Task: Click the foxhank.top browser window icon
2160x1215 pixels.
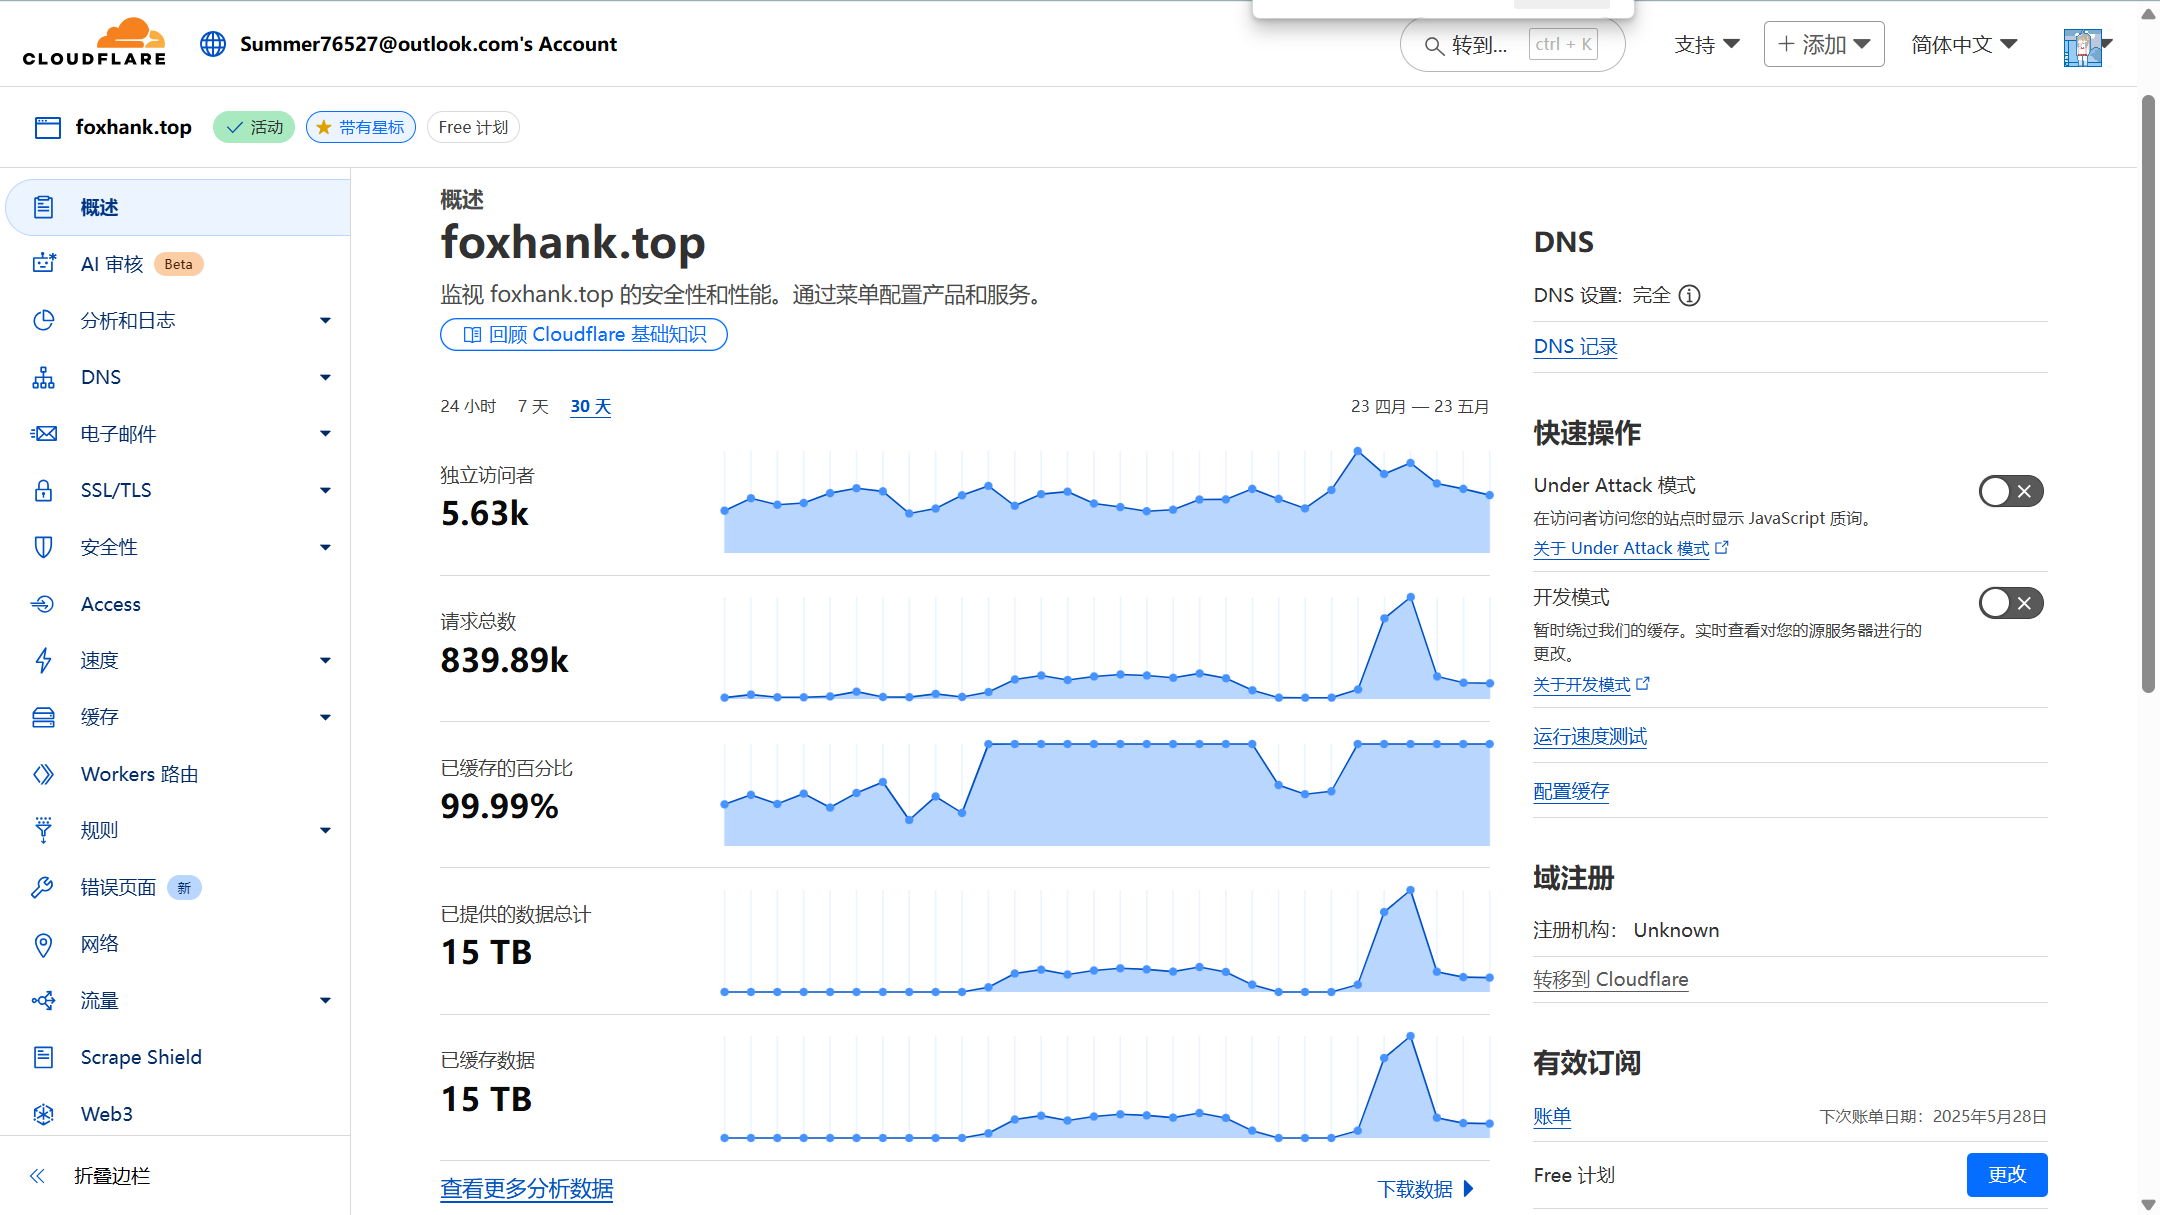Action: pyautogui.click(x=48, y=127)
